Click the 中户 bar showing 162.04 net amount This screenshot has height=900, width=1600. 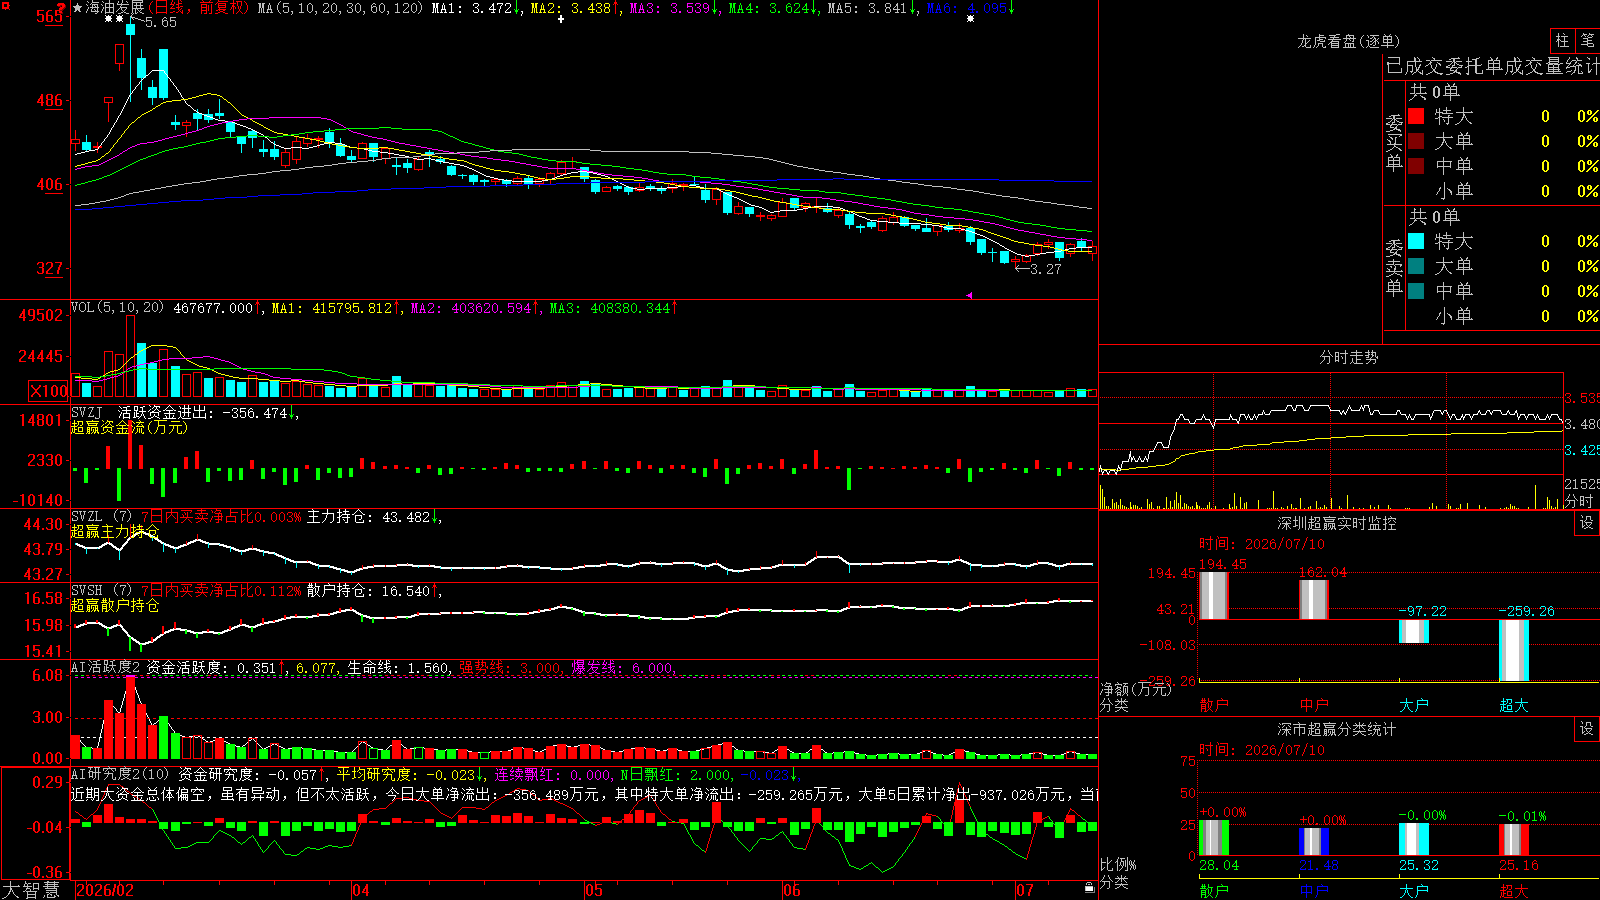point(1313,600)
